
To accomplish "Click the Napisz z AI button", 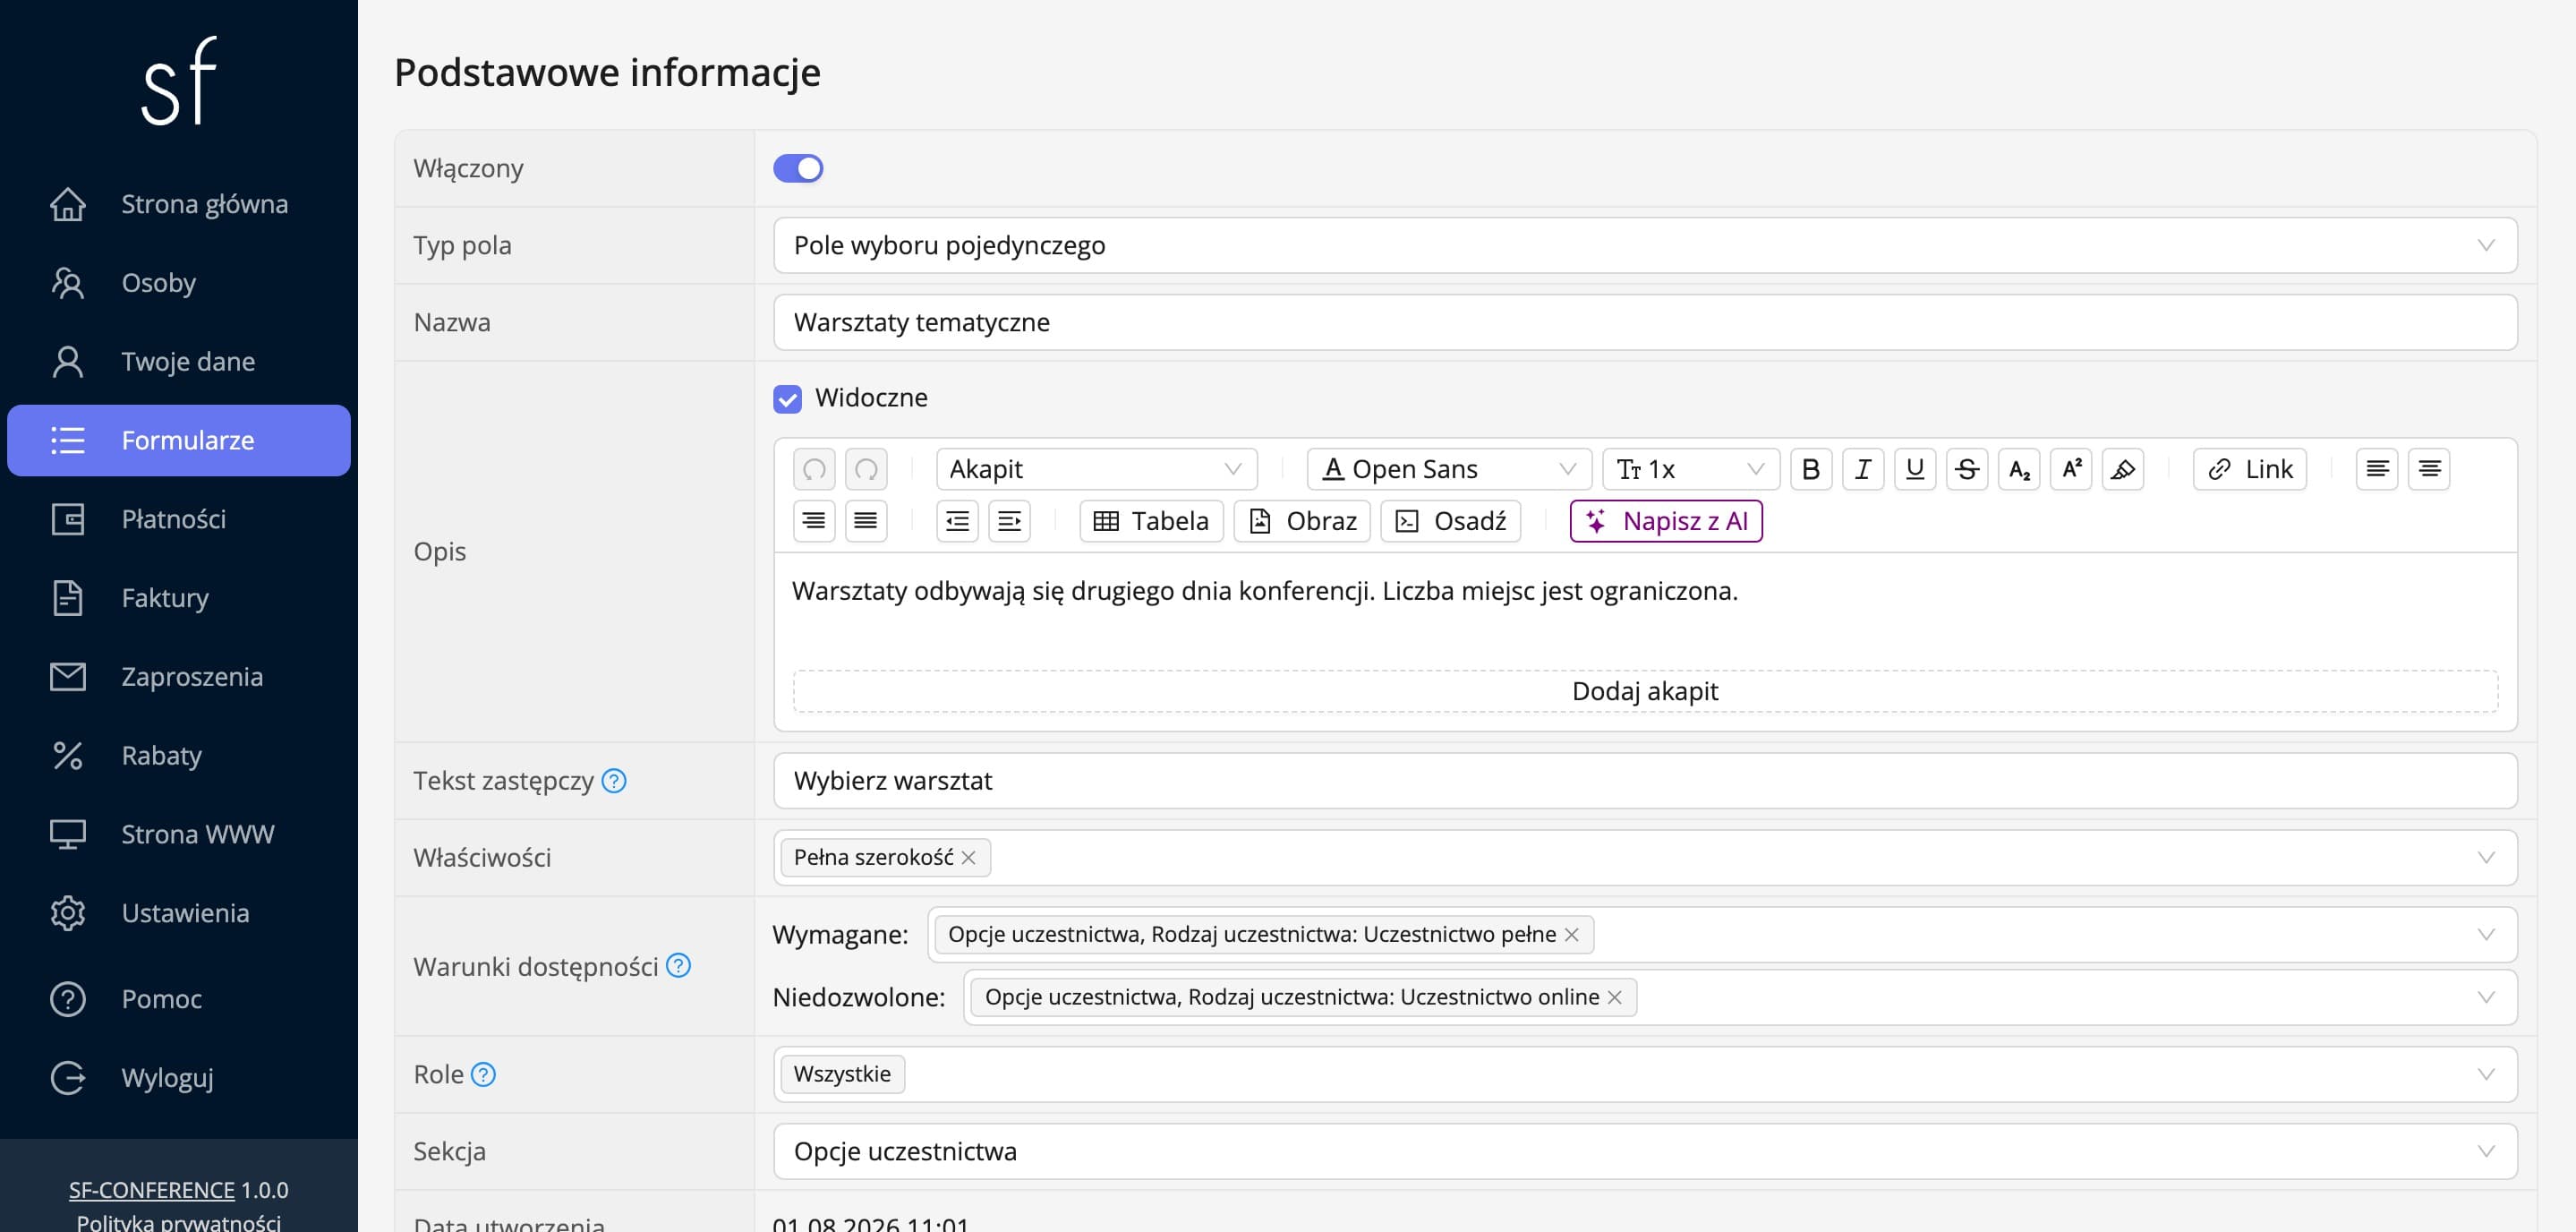I will [1666, 521].
